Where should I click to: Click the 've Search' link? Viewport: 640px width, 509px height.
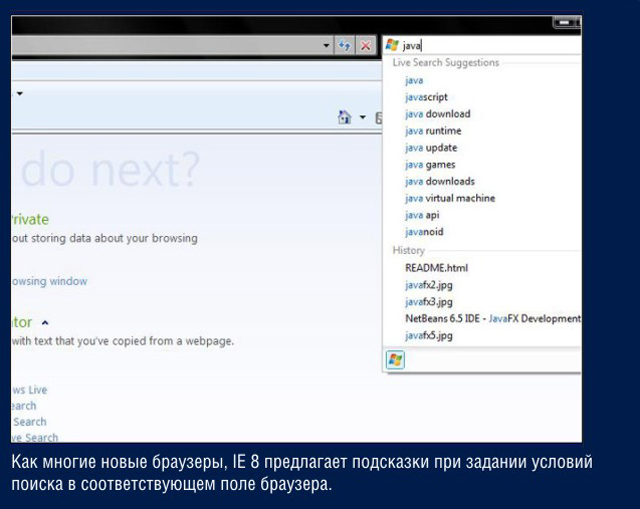pos(35,438)
